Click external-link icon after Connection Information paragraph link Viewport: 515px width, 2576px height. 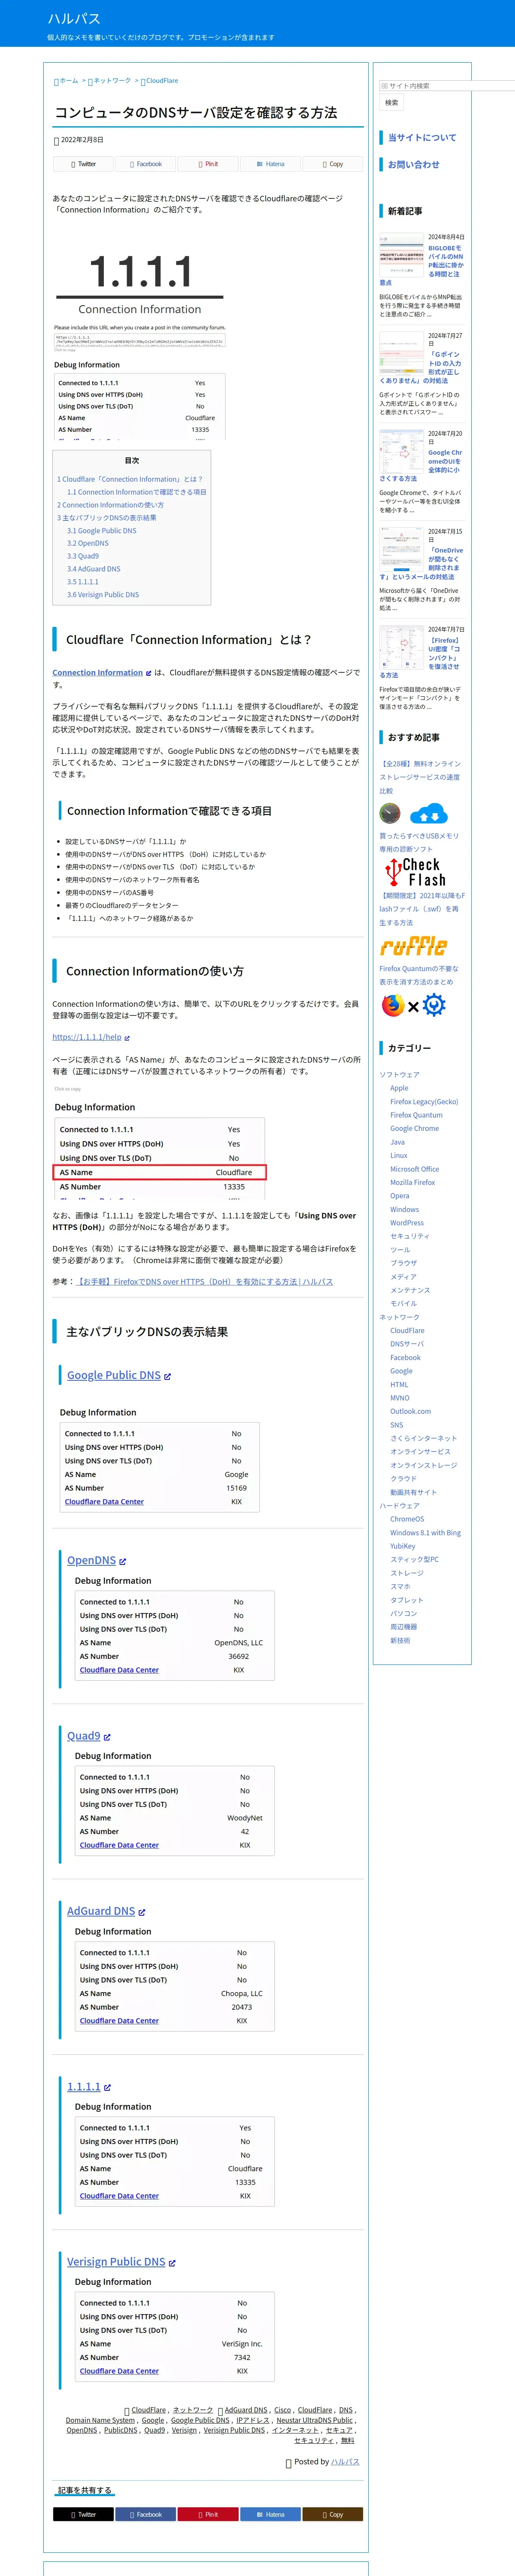pos(149,673)
